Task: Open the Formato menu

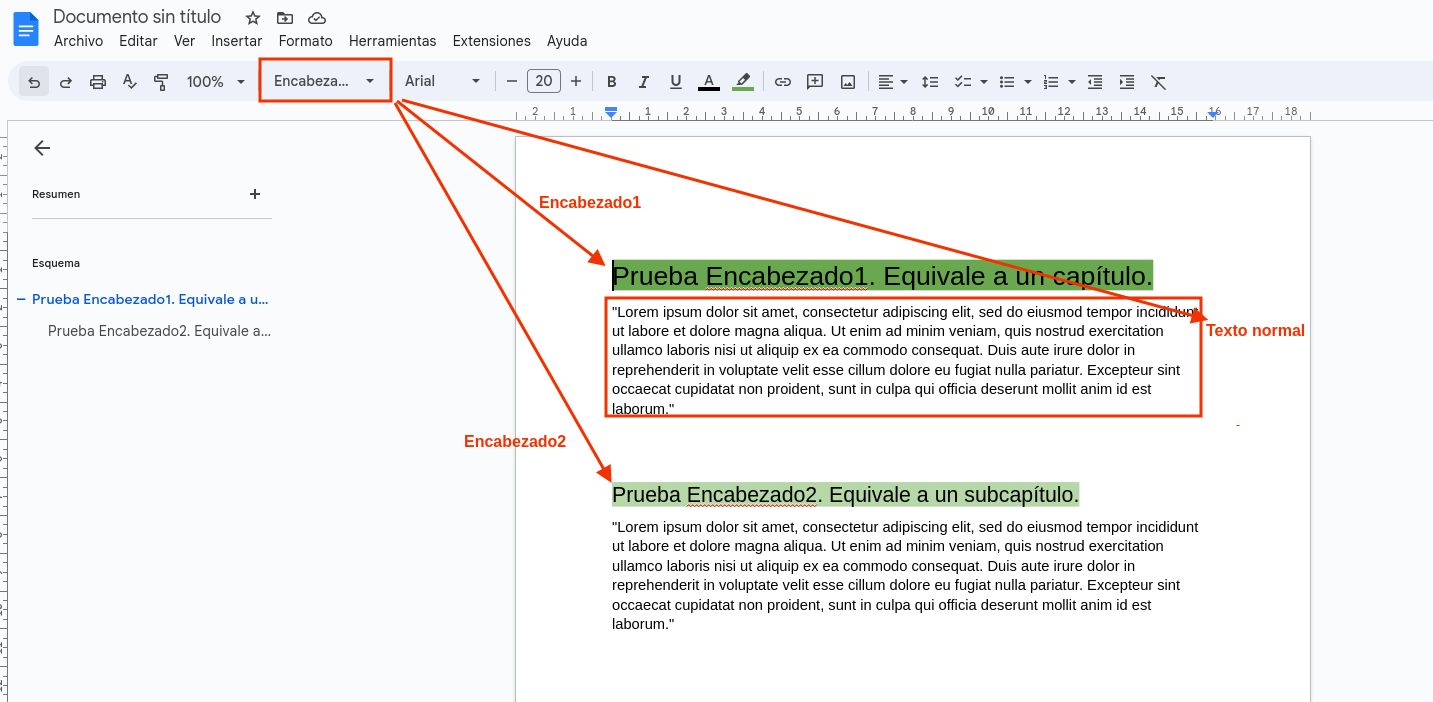Action: [x=306, y=41]
